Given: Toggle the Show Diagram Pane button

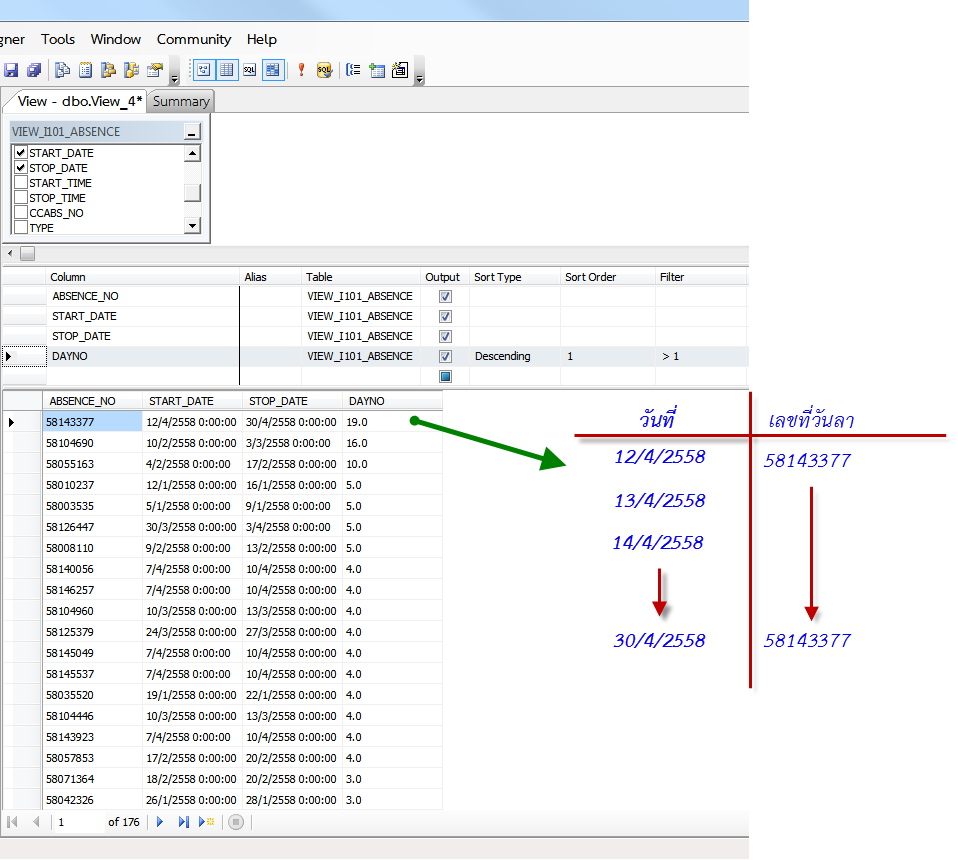Looking at the screenshot, I should pyautogui.click(x=203, y=70).
